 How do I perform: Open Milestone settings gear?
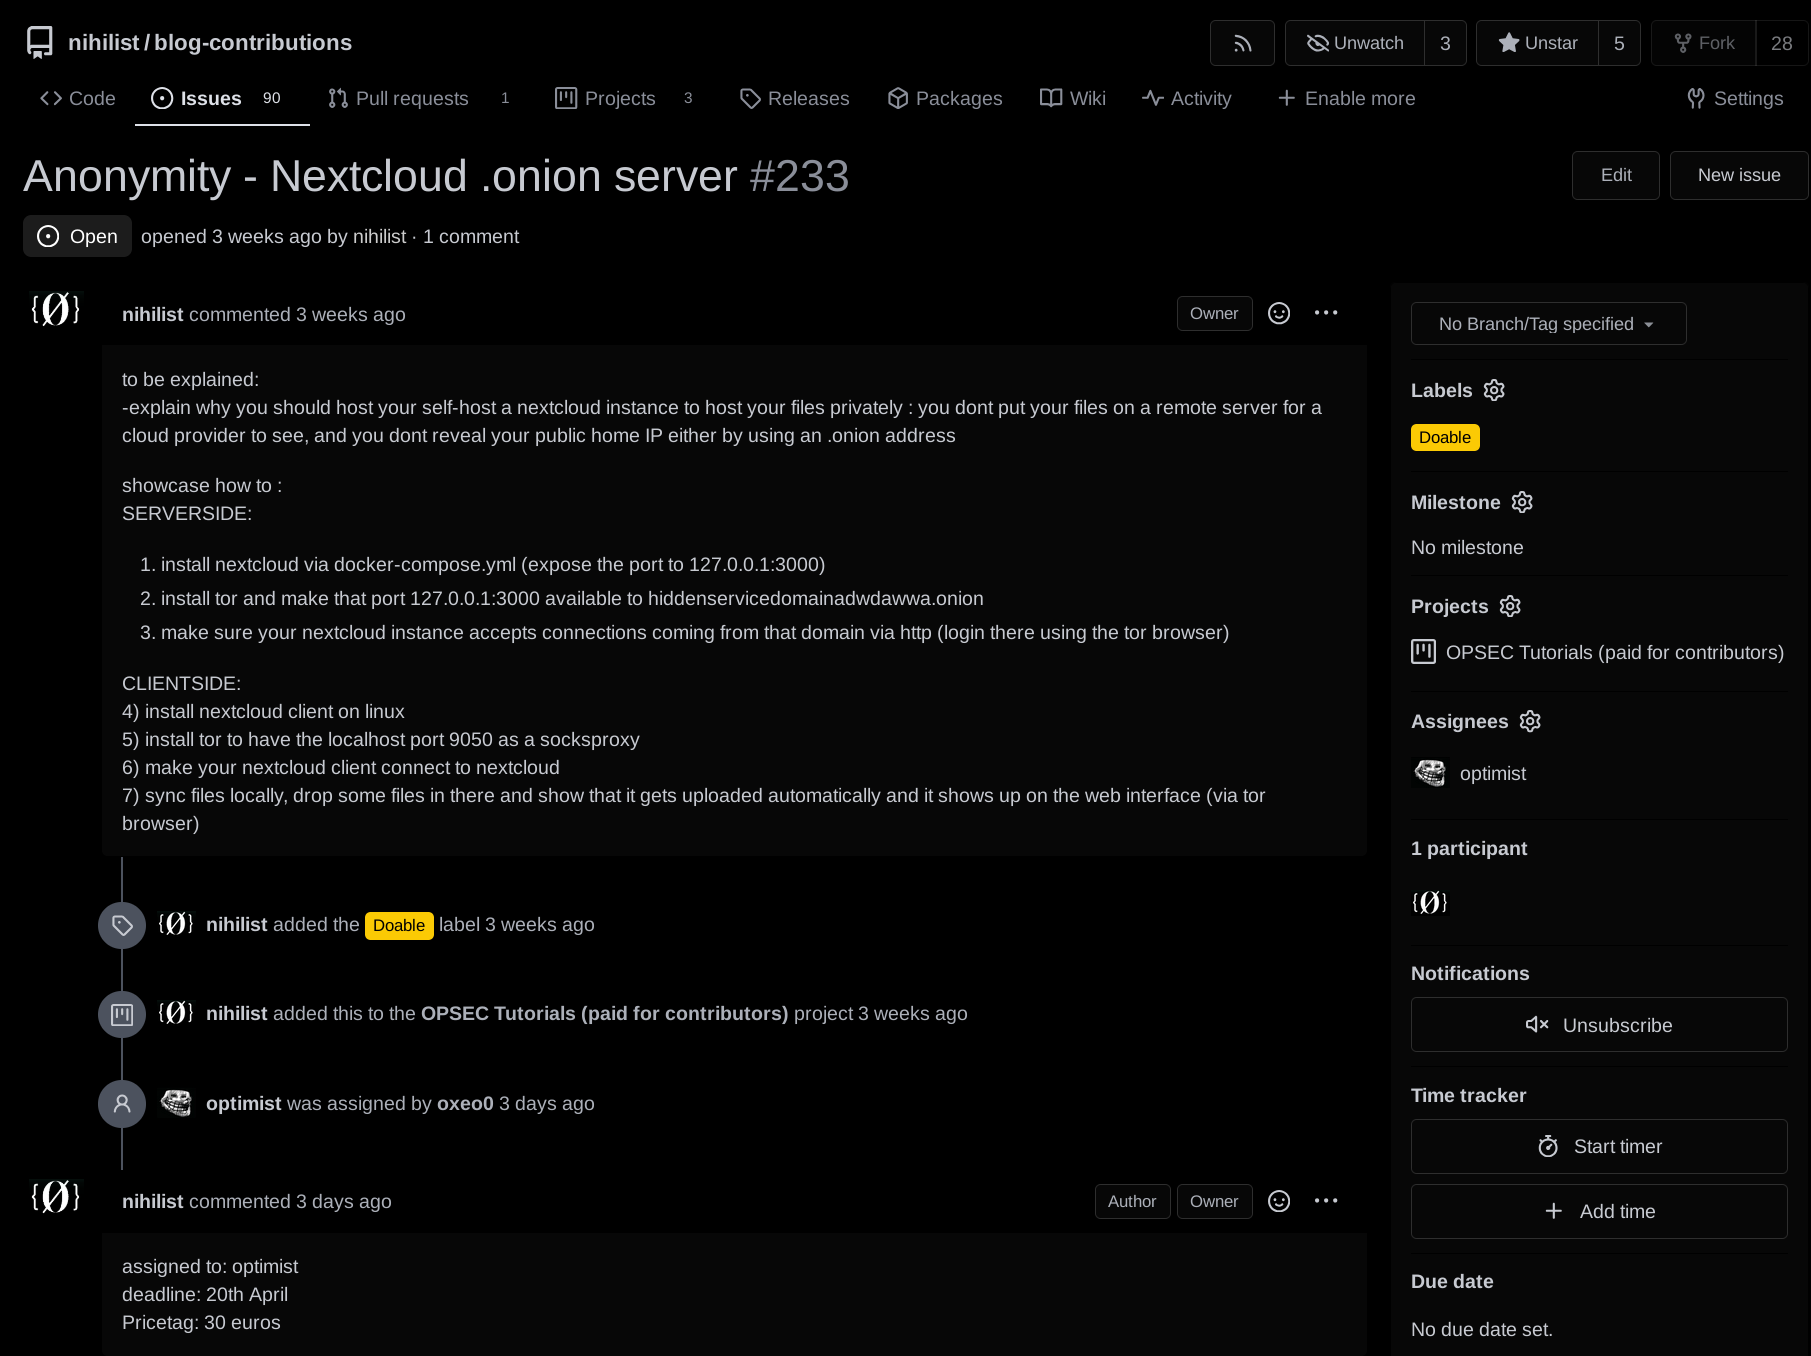point(1522,502)
